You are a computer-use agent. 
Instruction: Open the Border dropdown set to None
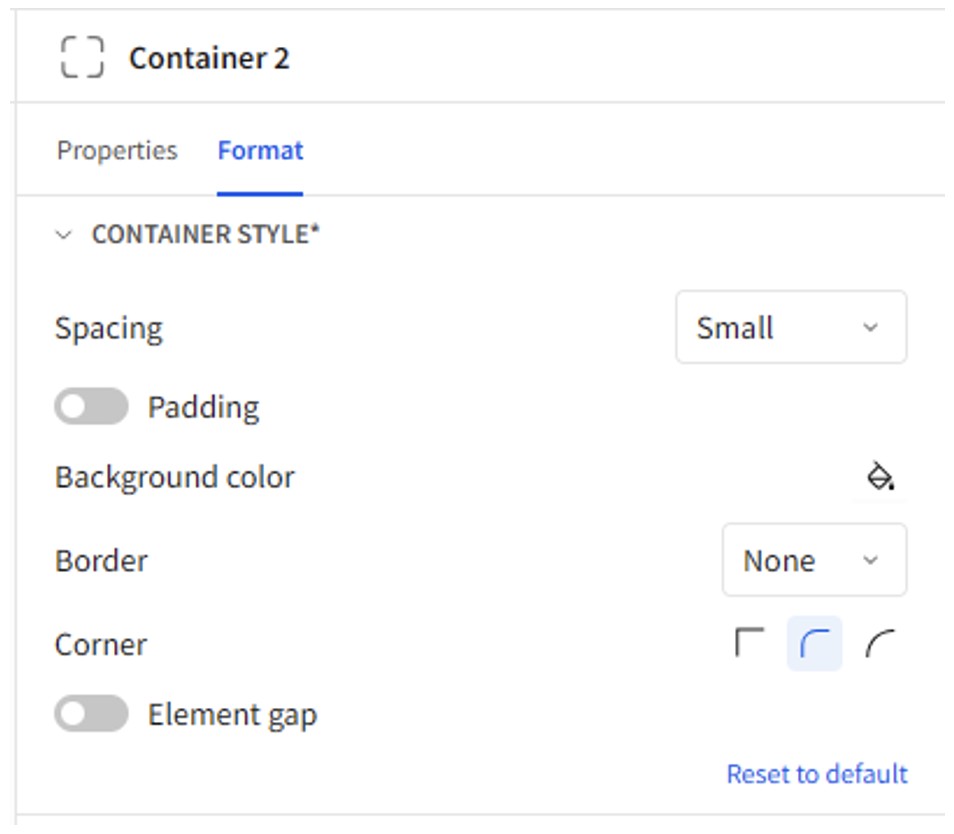tap(814, 560)
